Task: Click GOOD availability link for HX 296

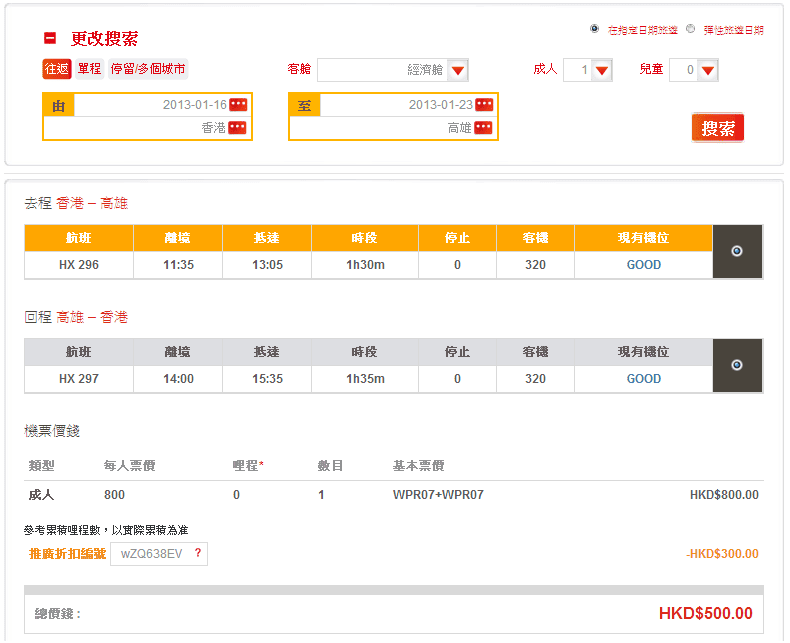Action: 643,265
